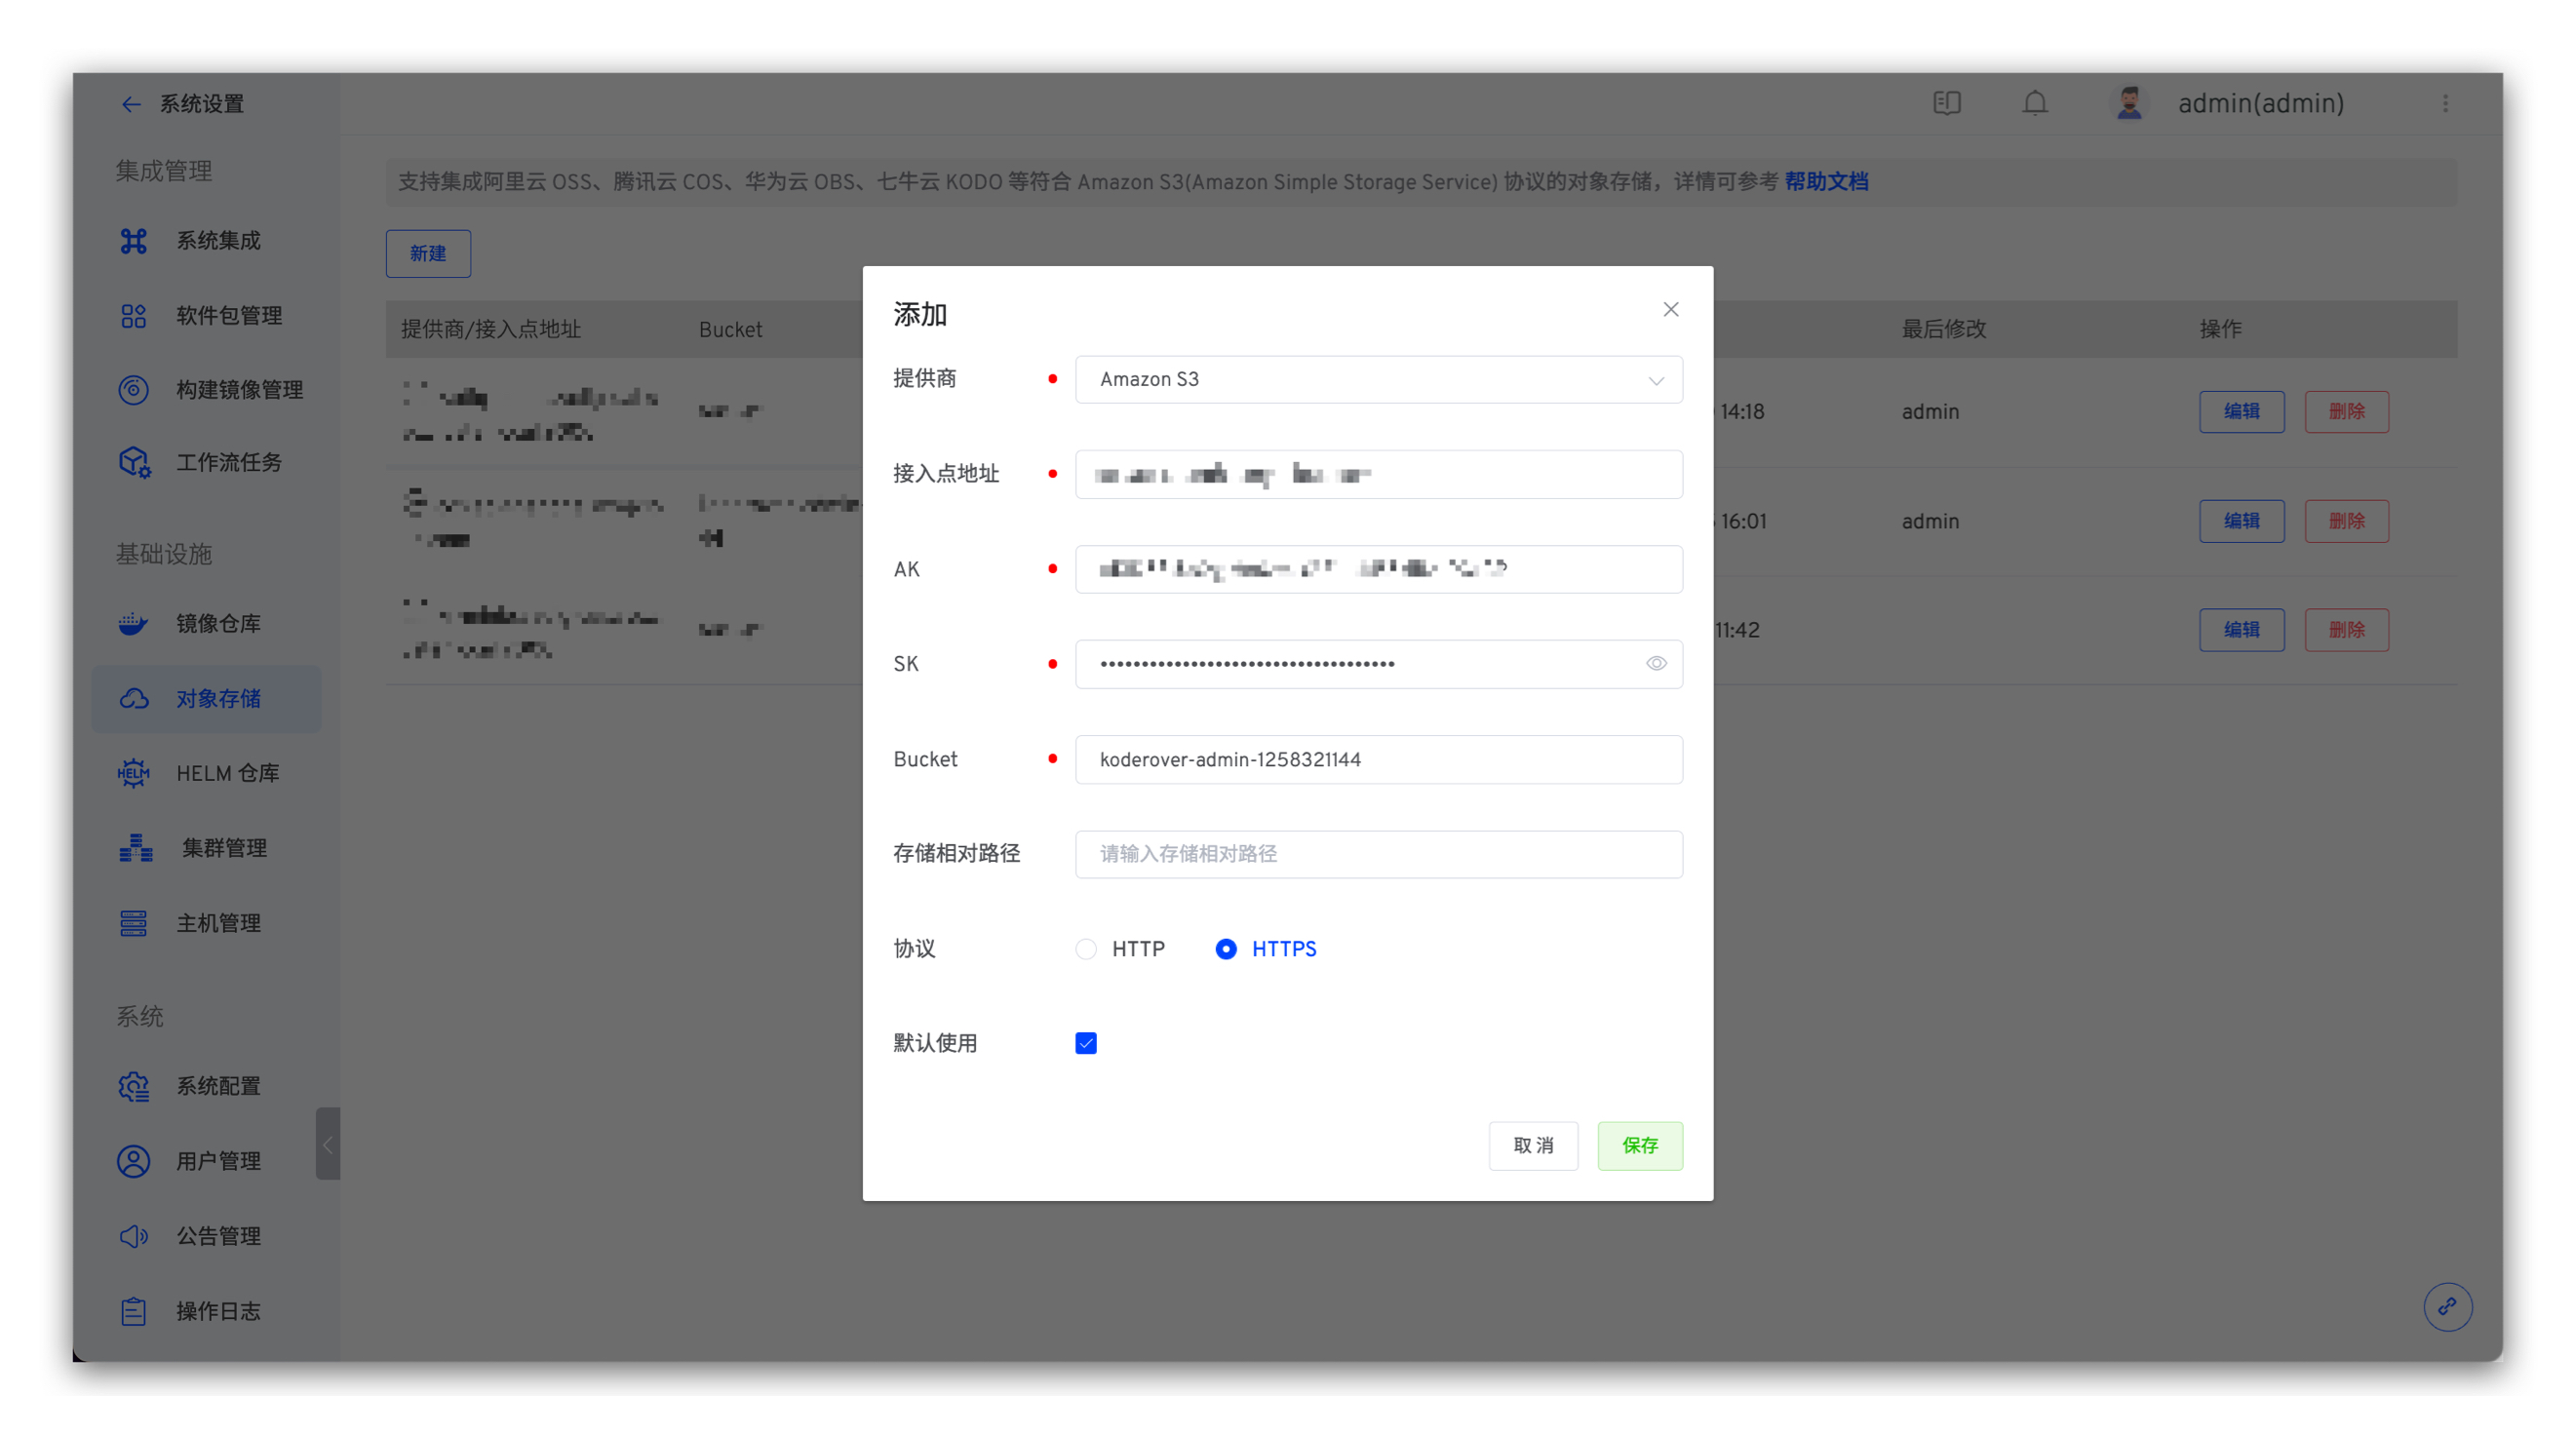
Task: Click the 存储相对路径 input field
Action: (1378, 853)
